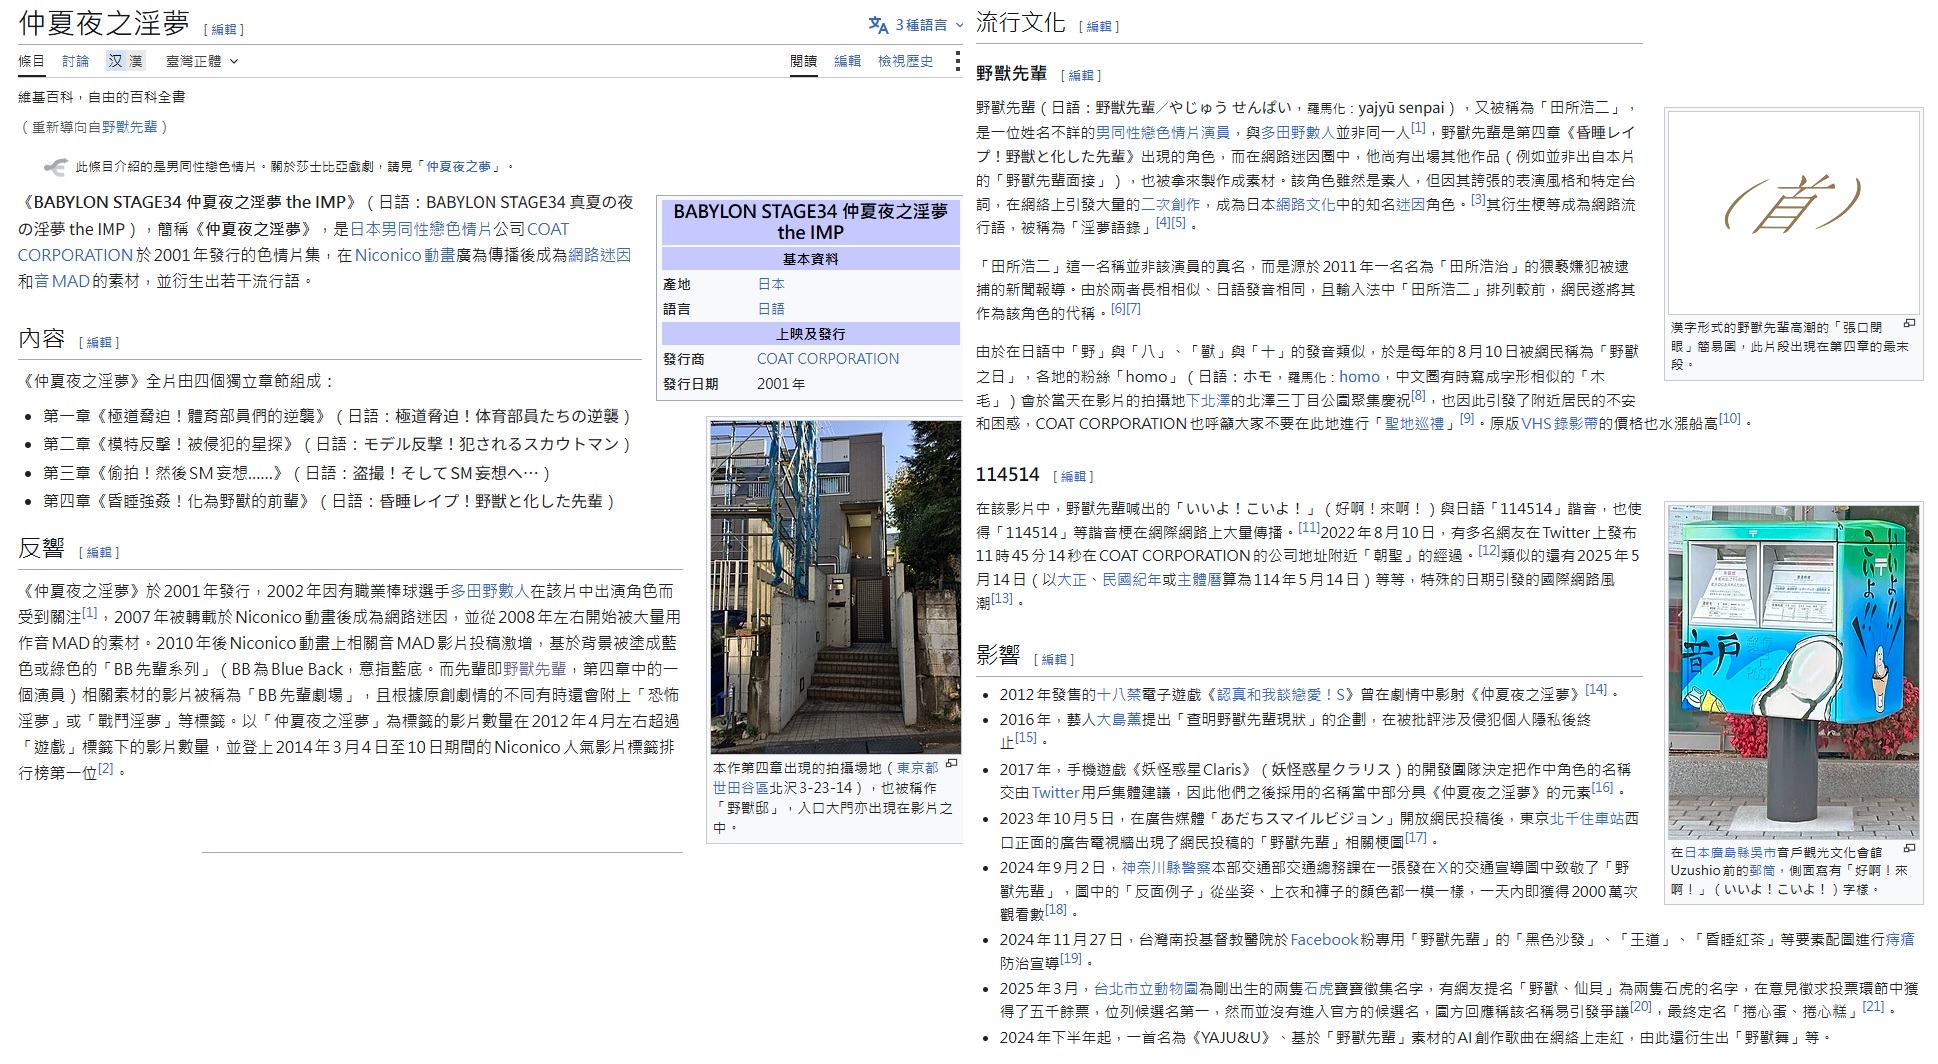Switch to the 討論 tab
This screenshot has width=1938, height=1064.
click(76, 61)
